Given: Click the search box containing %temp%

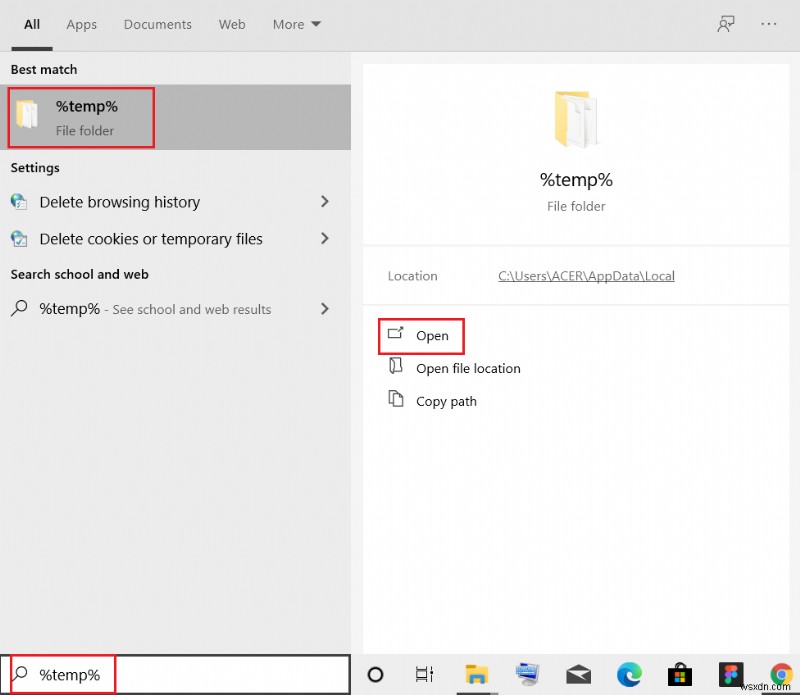Looking at the screenshot, I should click(x=176, y=675).
